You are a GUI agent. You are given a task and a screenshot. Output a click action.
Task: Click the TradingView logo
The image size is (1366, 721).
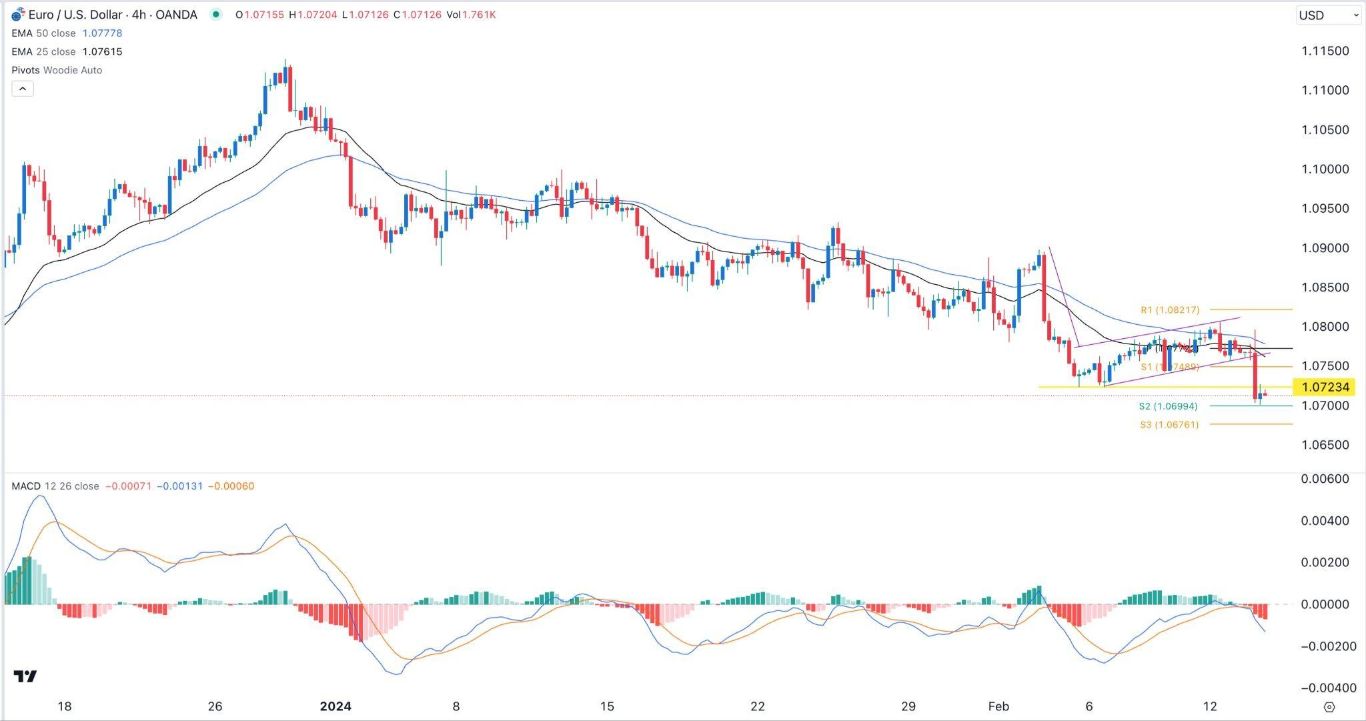pyautogui.click(x=26, y=677)
